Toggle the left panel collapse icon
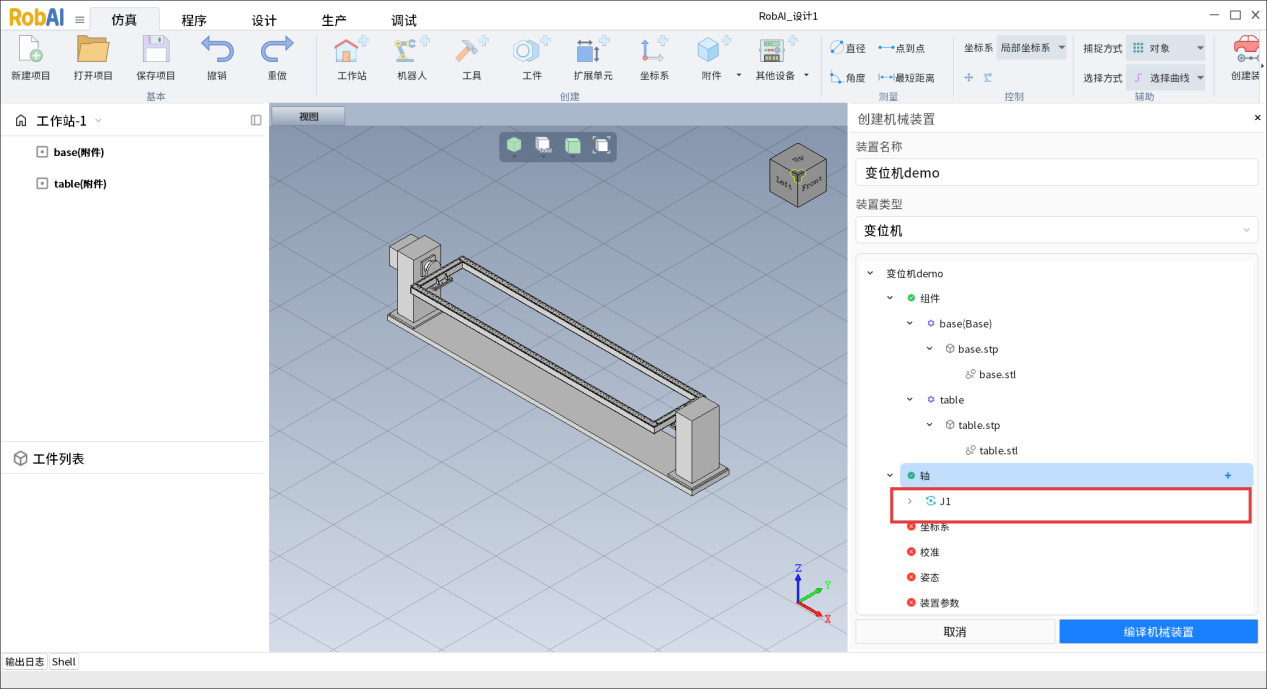The image size is (1267, 689). pos(256,120)
